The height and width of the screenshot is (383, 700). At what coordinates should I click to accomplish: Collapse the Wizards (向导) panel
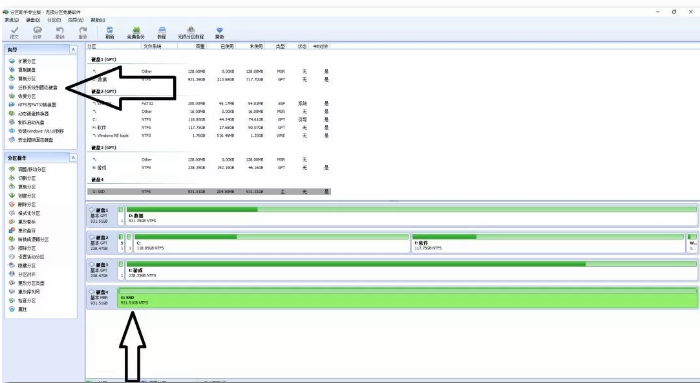[x=73, y=50]
